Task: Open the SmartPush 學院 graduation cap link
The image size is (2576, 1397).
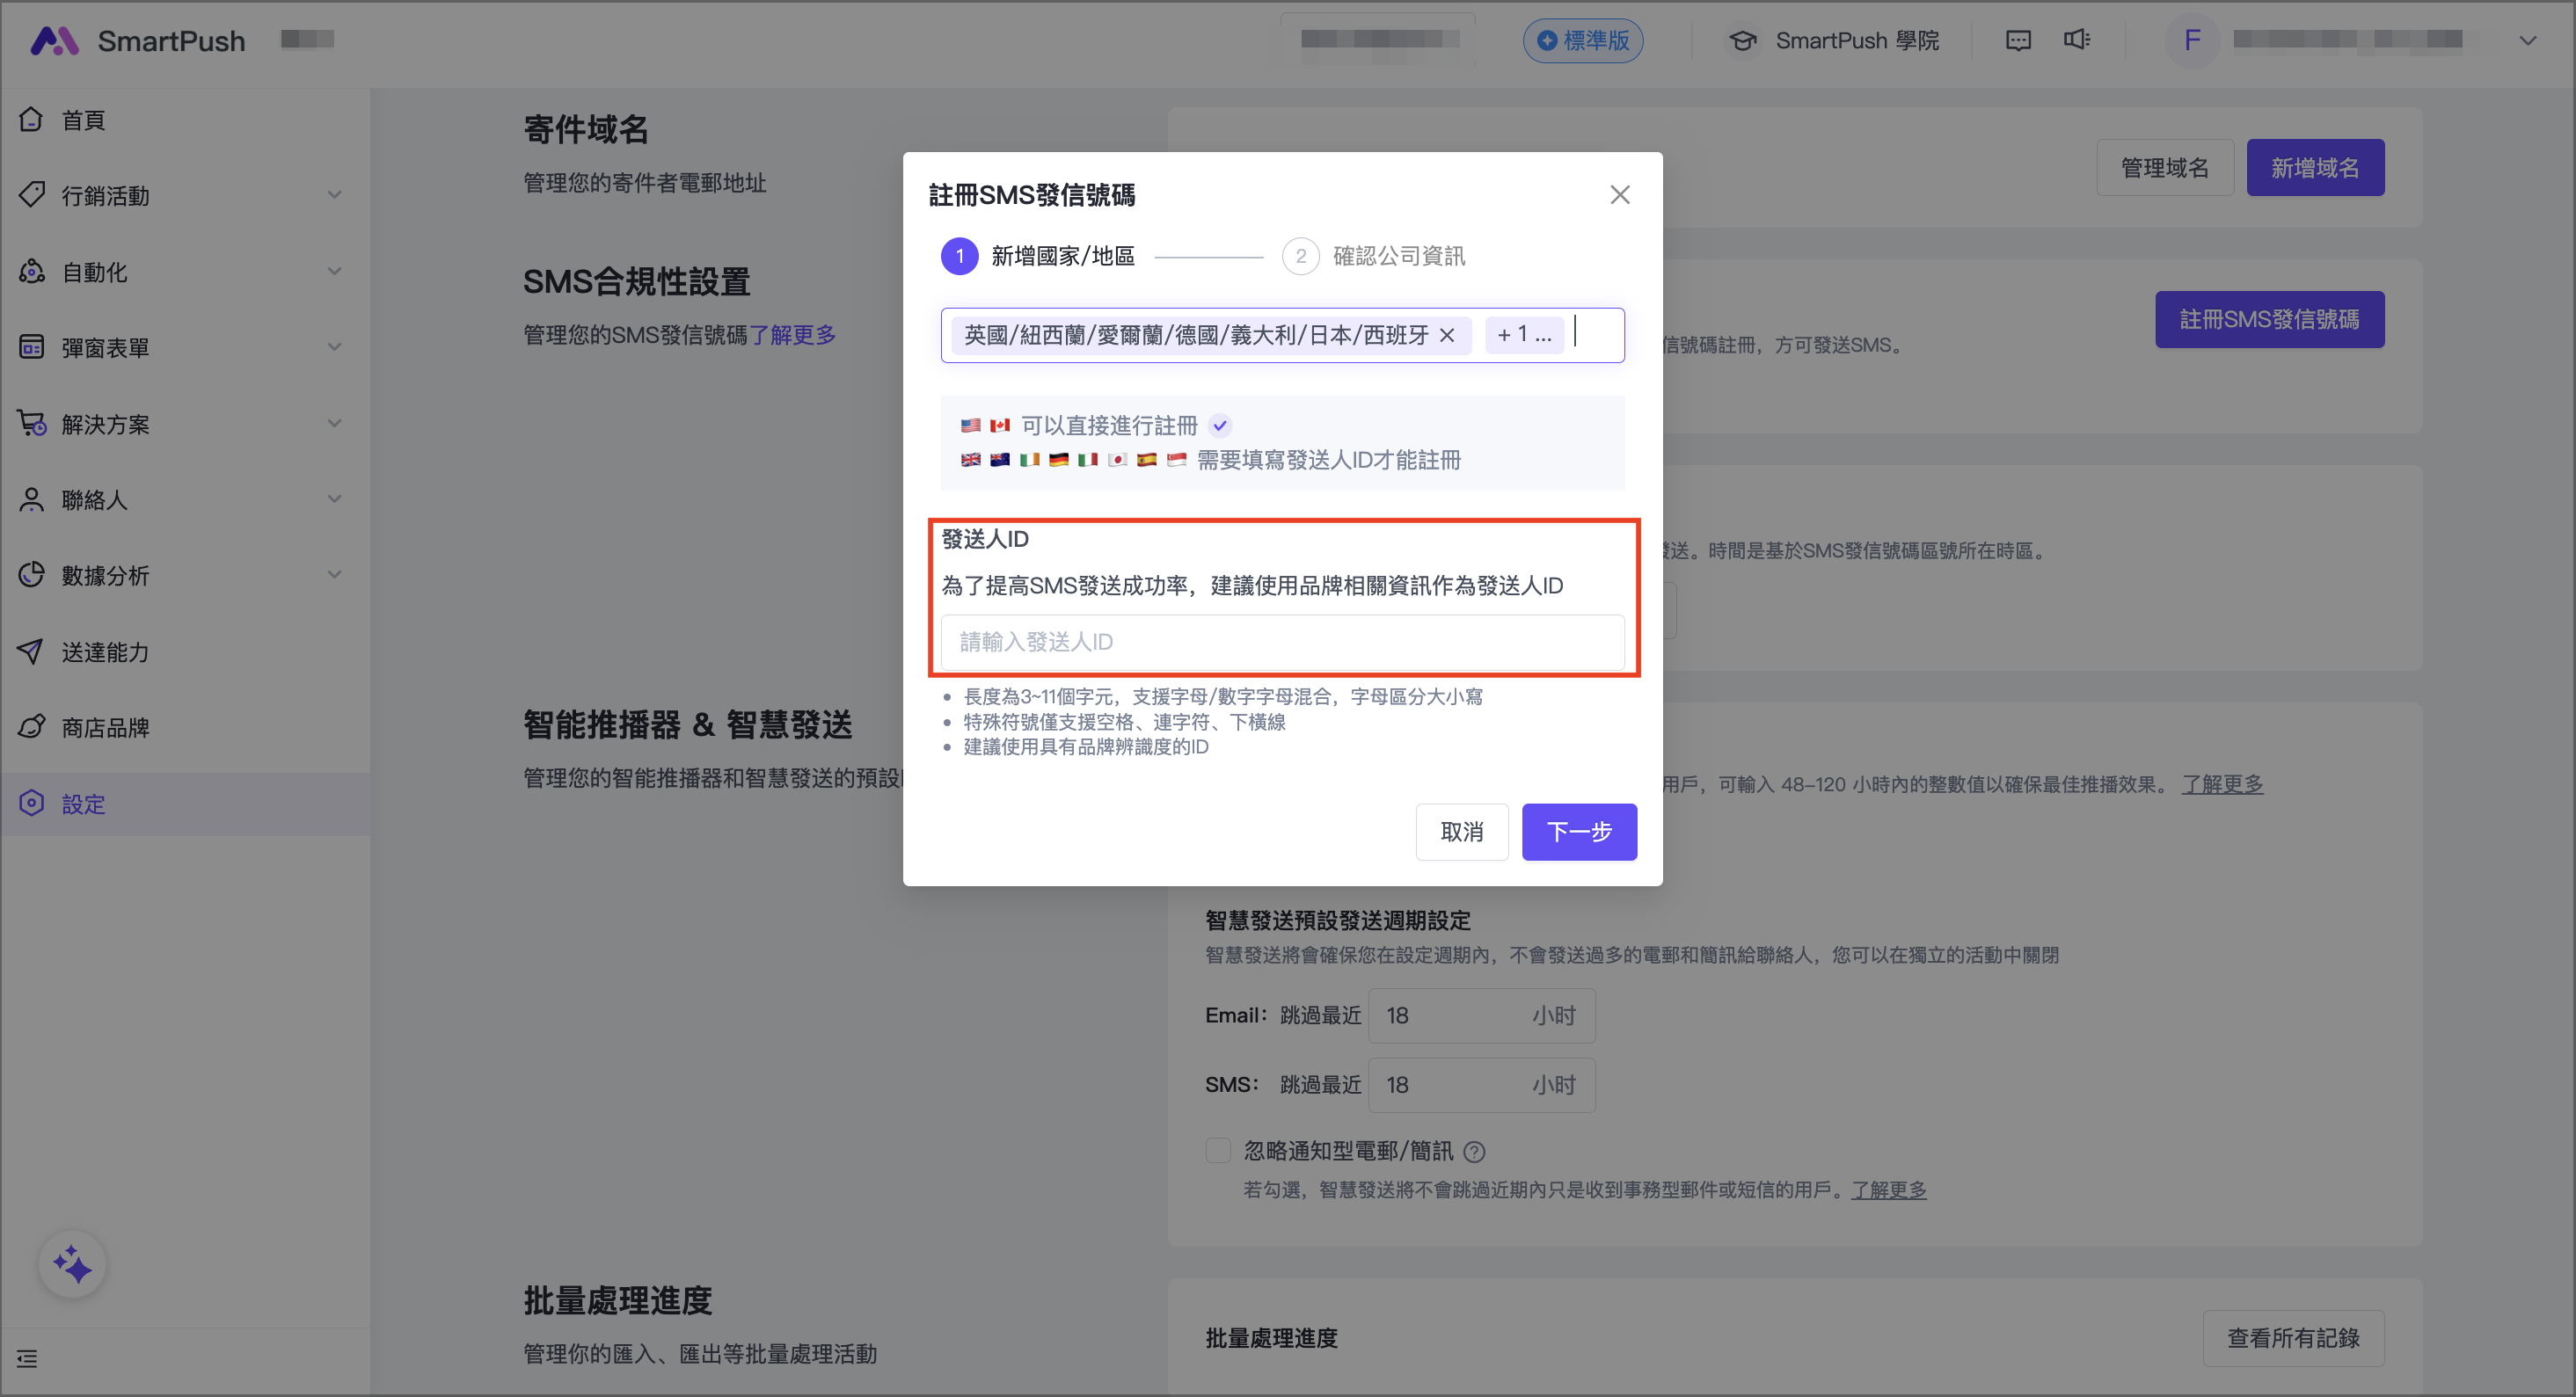Action: (1742, 41)
